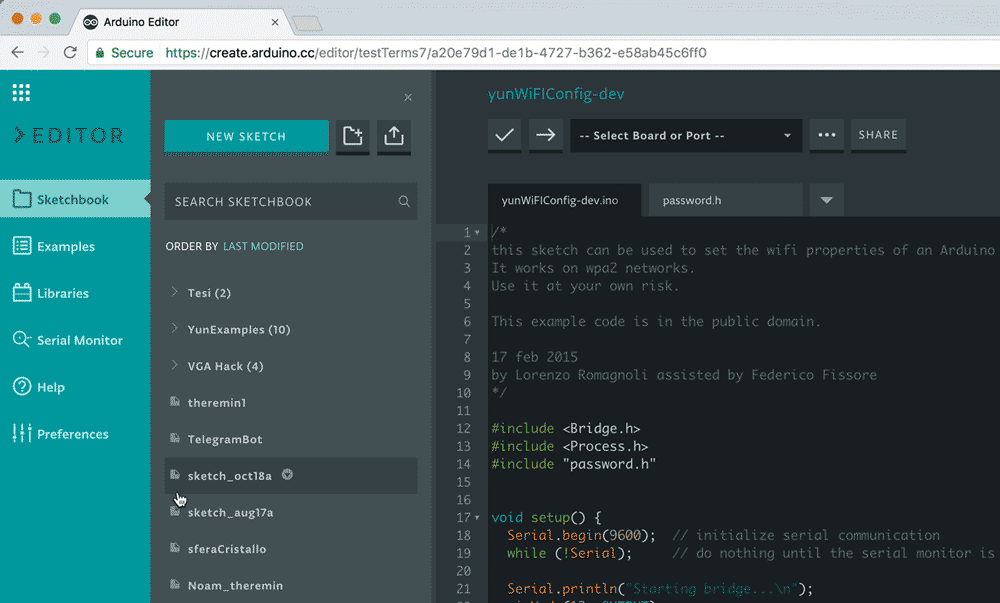Switch to the password.h tab
Viewport: 1000px width, 603px height.
pyautogui.click(x=726, y=200)
